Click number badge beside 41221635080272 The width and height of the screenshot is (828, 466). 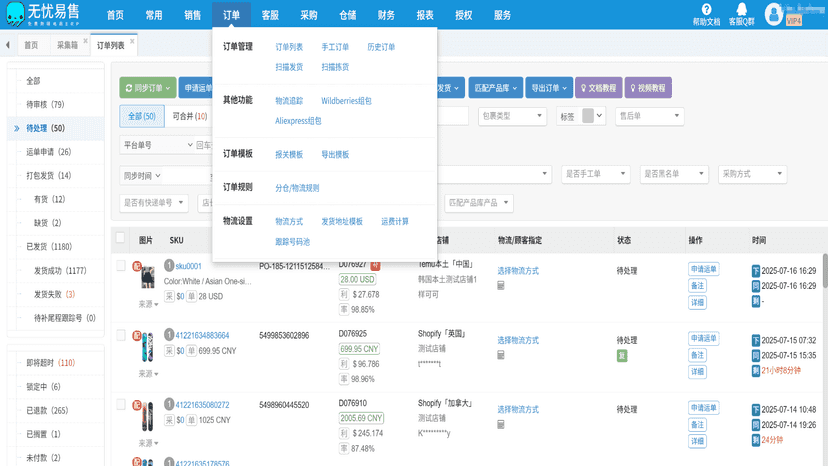169,404
